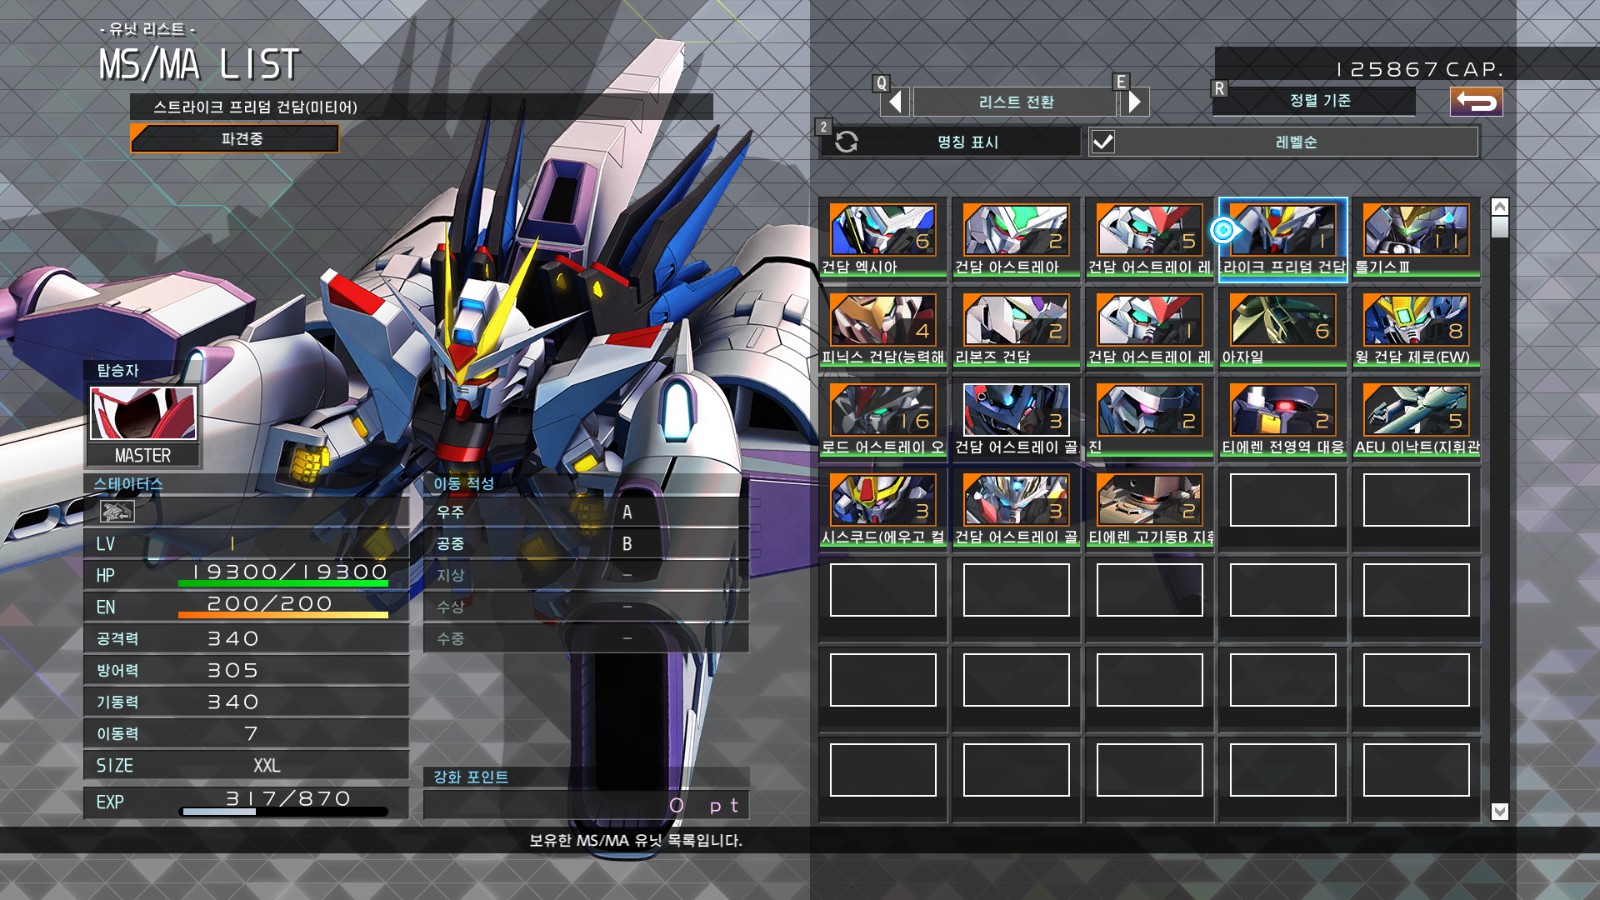
Task: Select 건담 어스트레이 골 level 3 in third row
Action: (x=1016, y=419)
